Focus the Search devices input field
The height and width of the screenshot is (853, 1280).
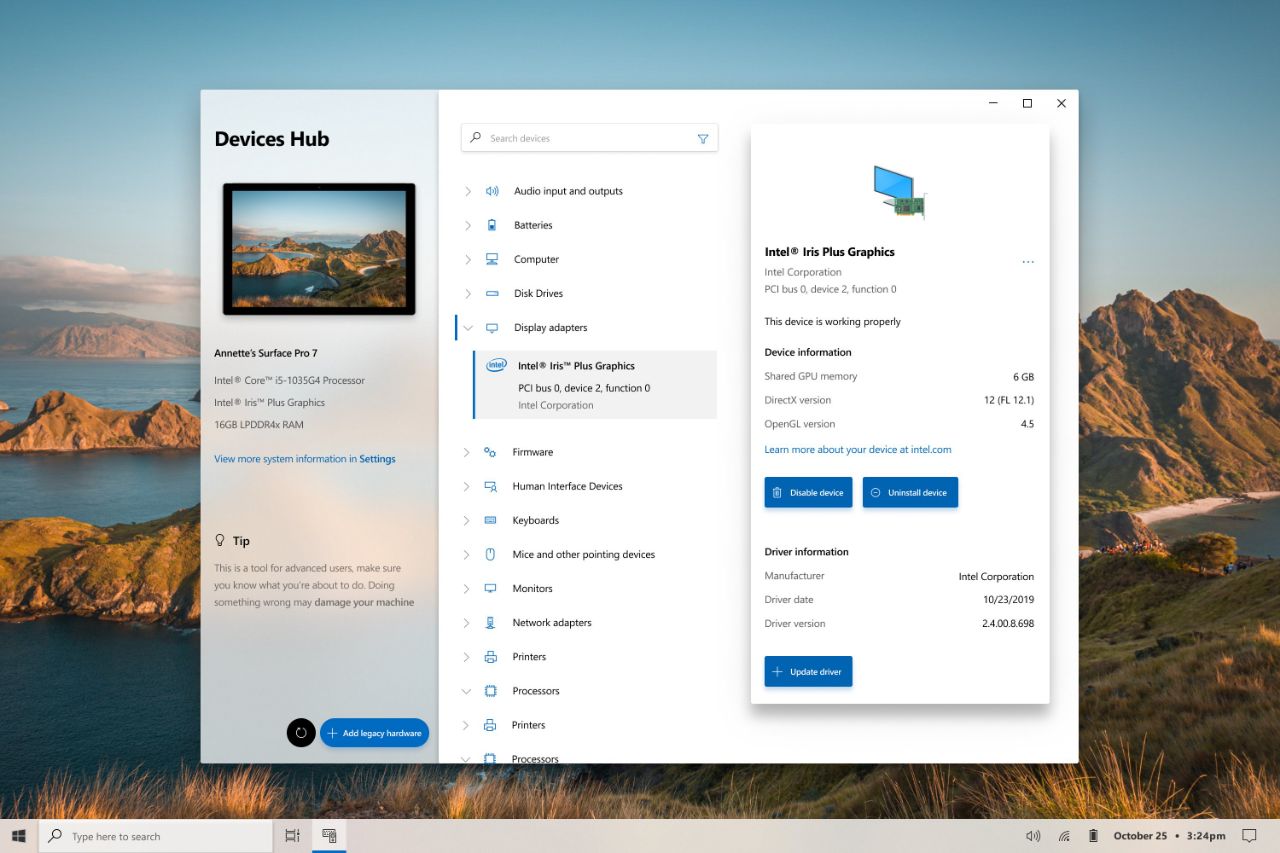pyautogui.click(x=589, y=138)
